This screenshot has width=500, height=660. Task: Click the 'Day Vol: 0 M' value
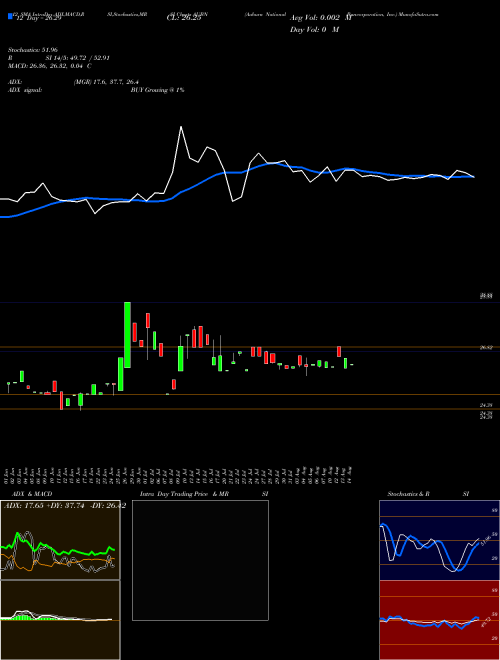pyautogui.click(x=314, y=30)
